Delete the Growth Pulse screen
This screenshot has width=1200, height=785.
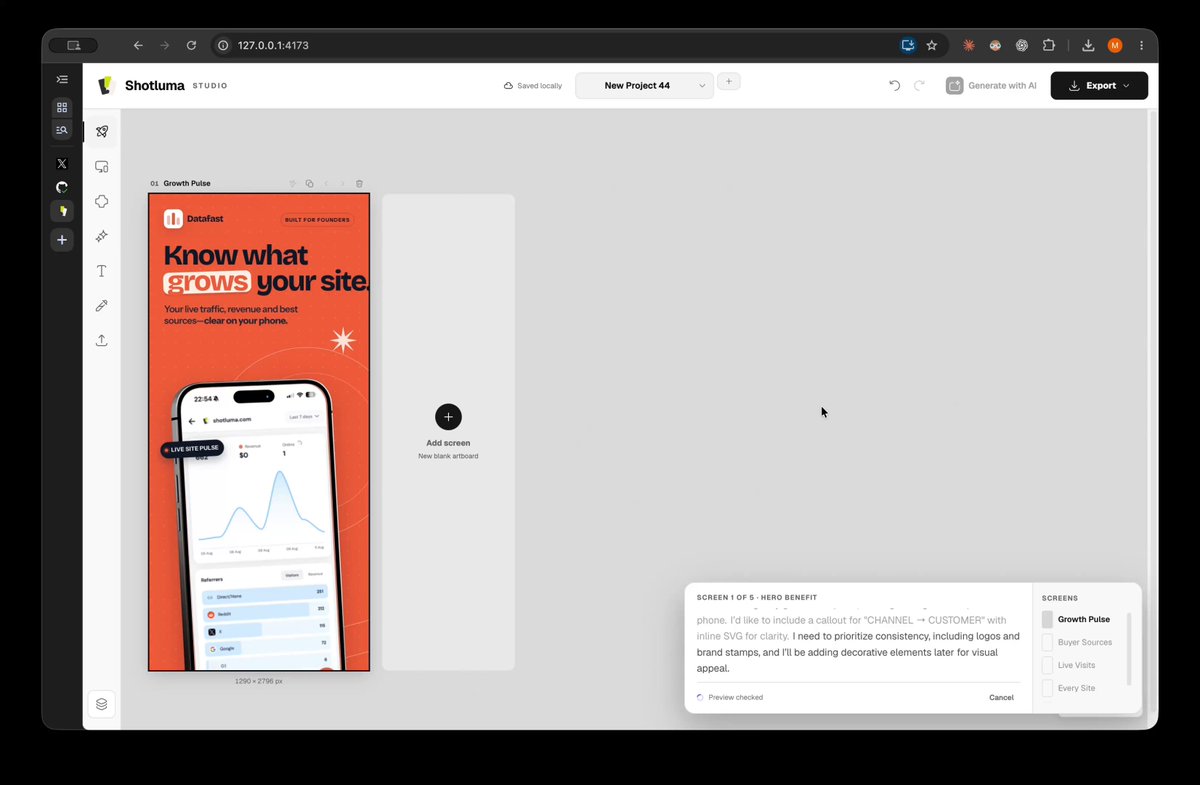(x=360, y=184)
